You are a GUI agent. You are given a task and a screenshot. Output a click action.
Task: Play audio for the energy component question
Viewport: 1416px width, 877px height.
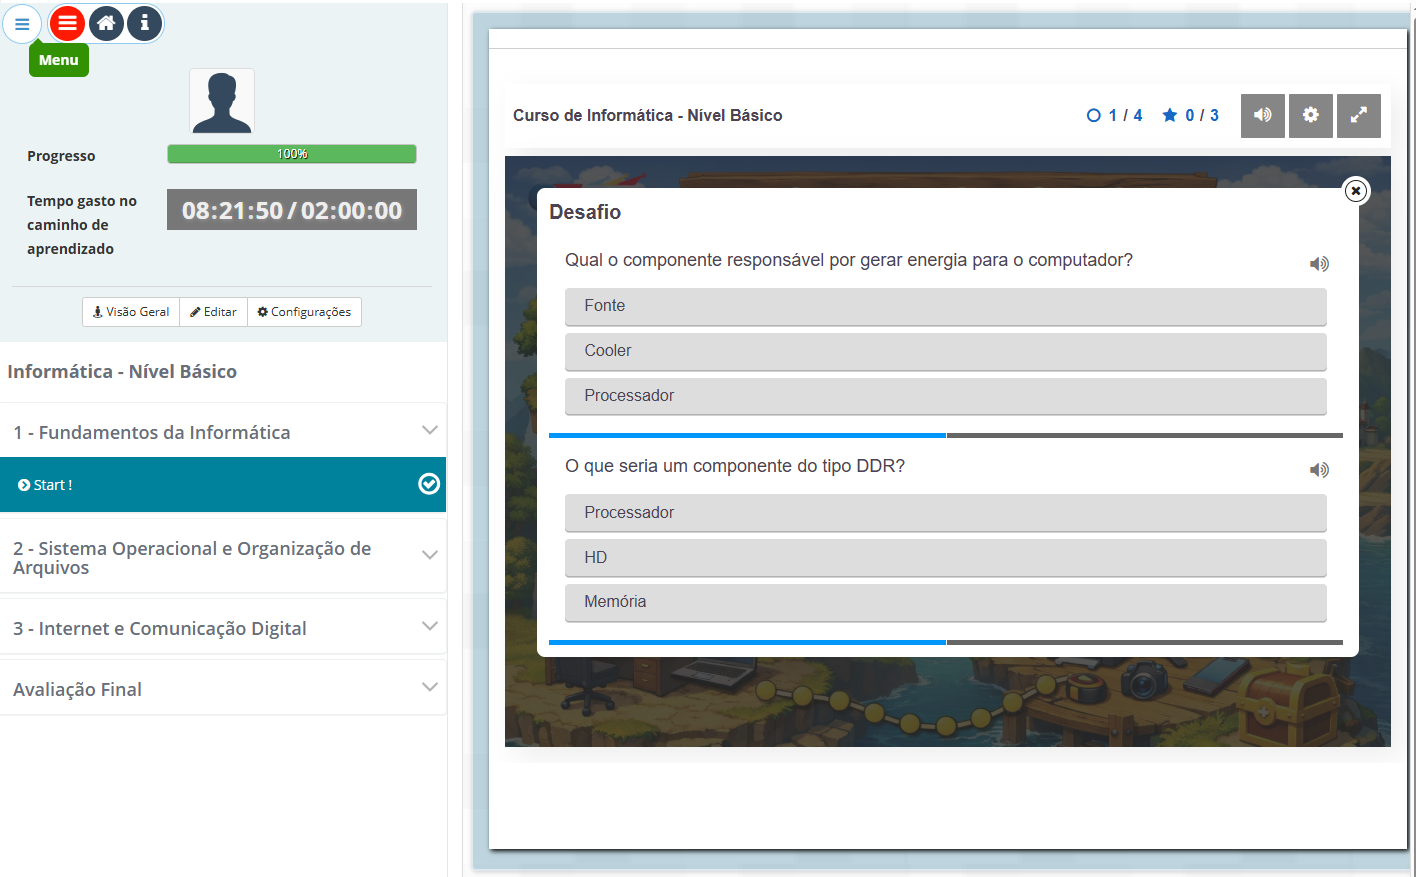[x=1319, y=264]
